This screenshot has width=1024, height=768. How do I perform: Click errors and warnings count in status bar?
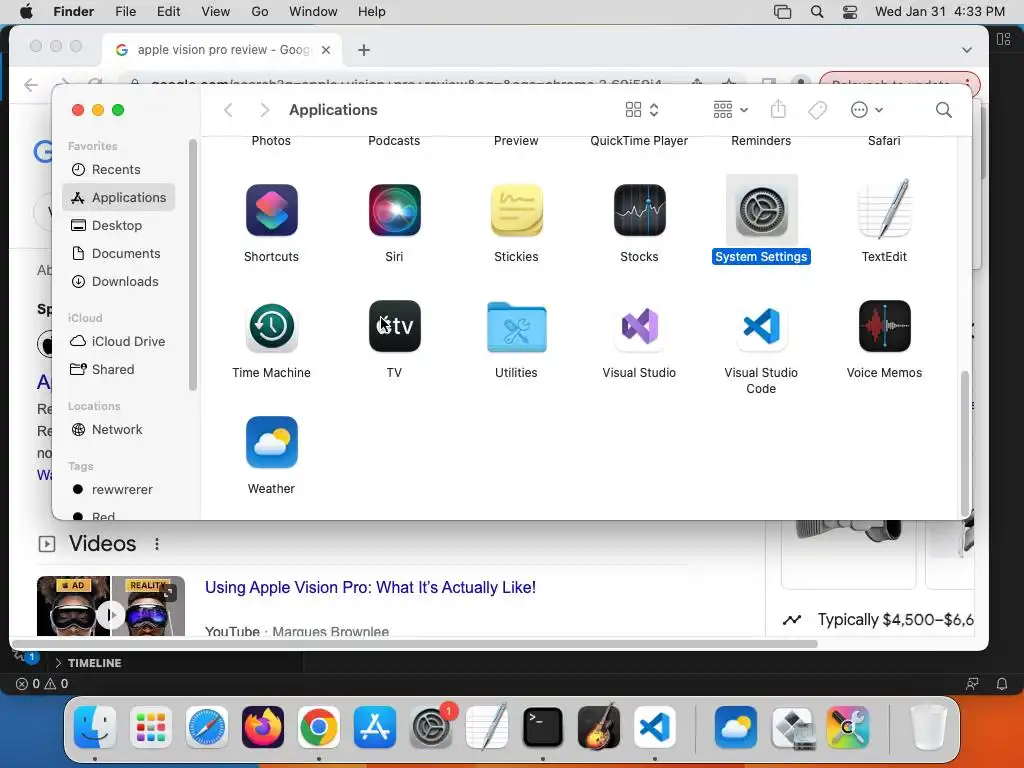[42, 684]
